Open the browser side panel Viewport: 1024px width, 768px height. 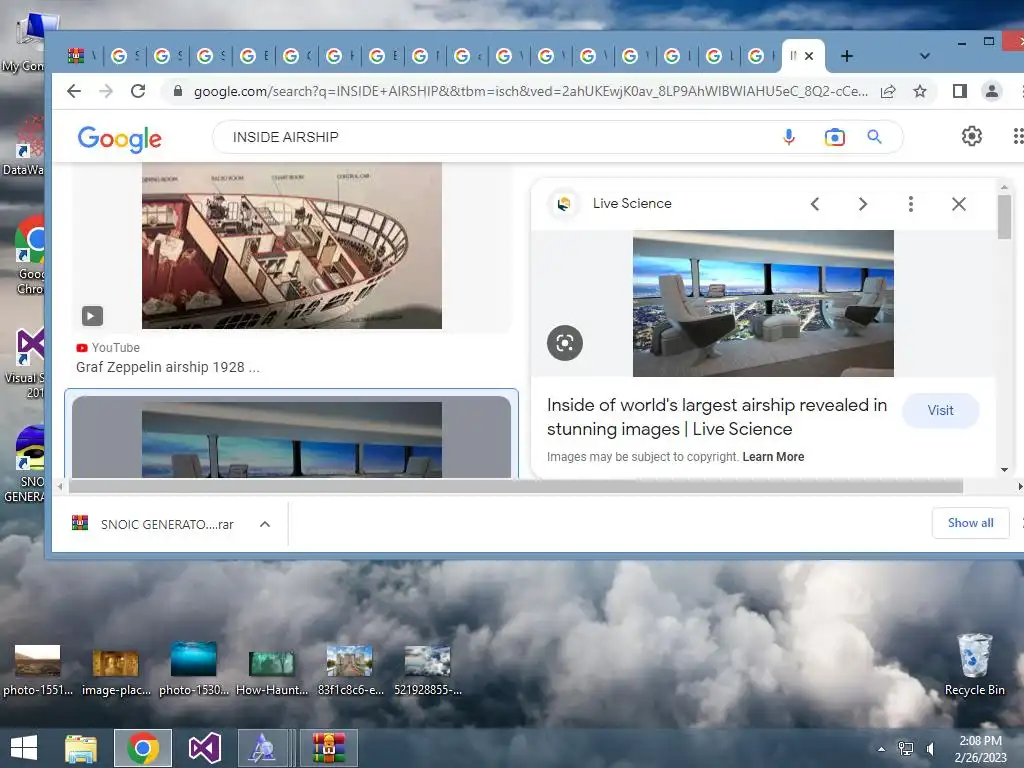959,91
